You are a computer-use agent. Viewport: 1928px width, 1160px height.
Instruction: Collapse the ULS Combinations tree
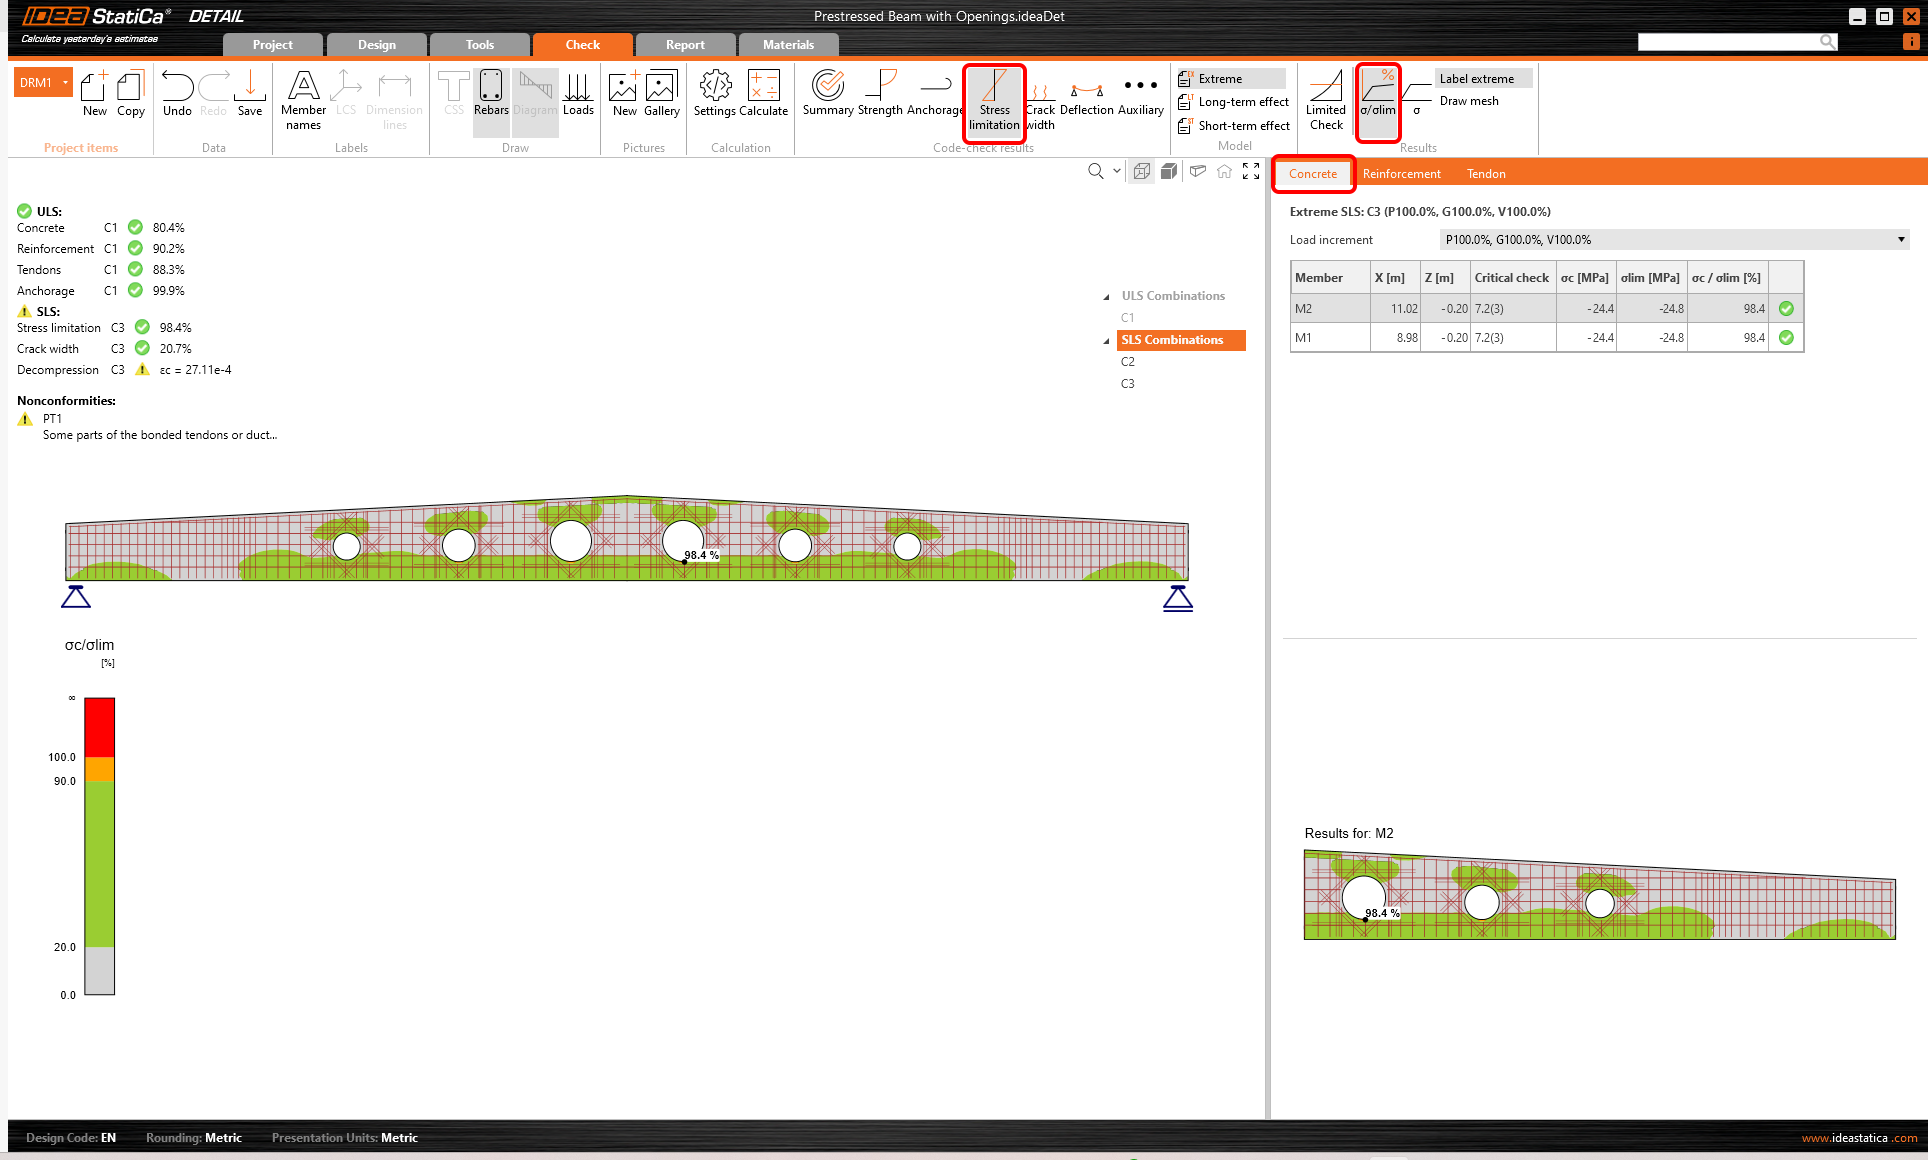(x=1106, y=297)
